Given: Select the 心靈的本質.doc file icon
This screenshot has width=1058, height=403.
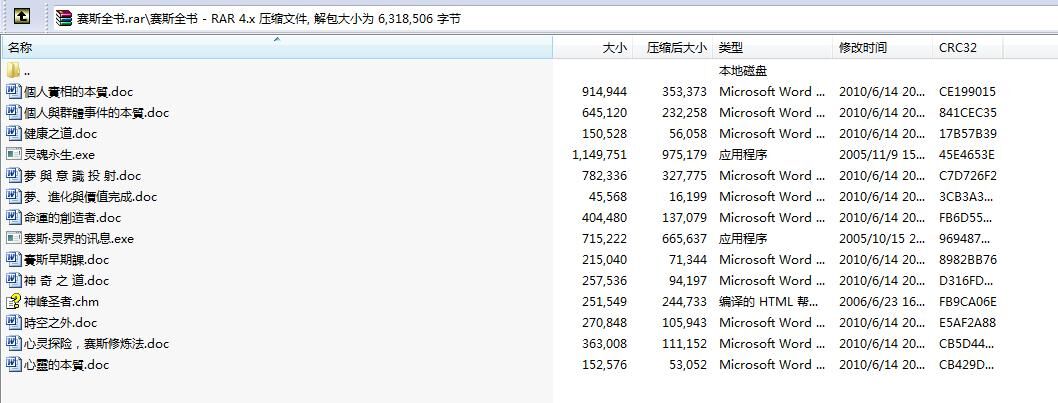Looking at the screenshot, I should (13, 365).
